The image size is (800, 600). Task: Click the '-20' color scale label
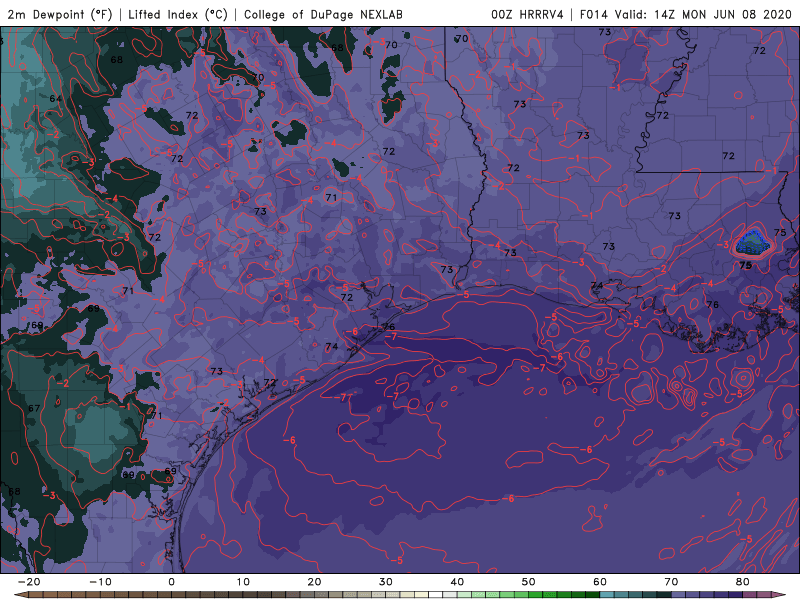(29, 582)
